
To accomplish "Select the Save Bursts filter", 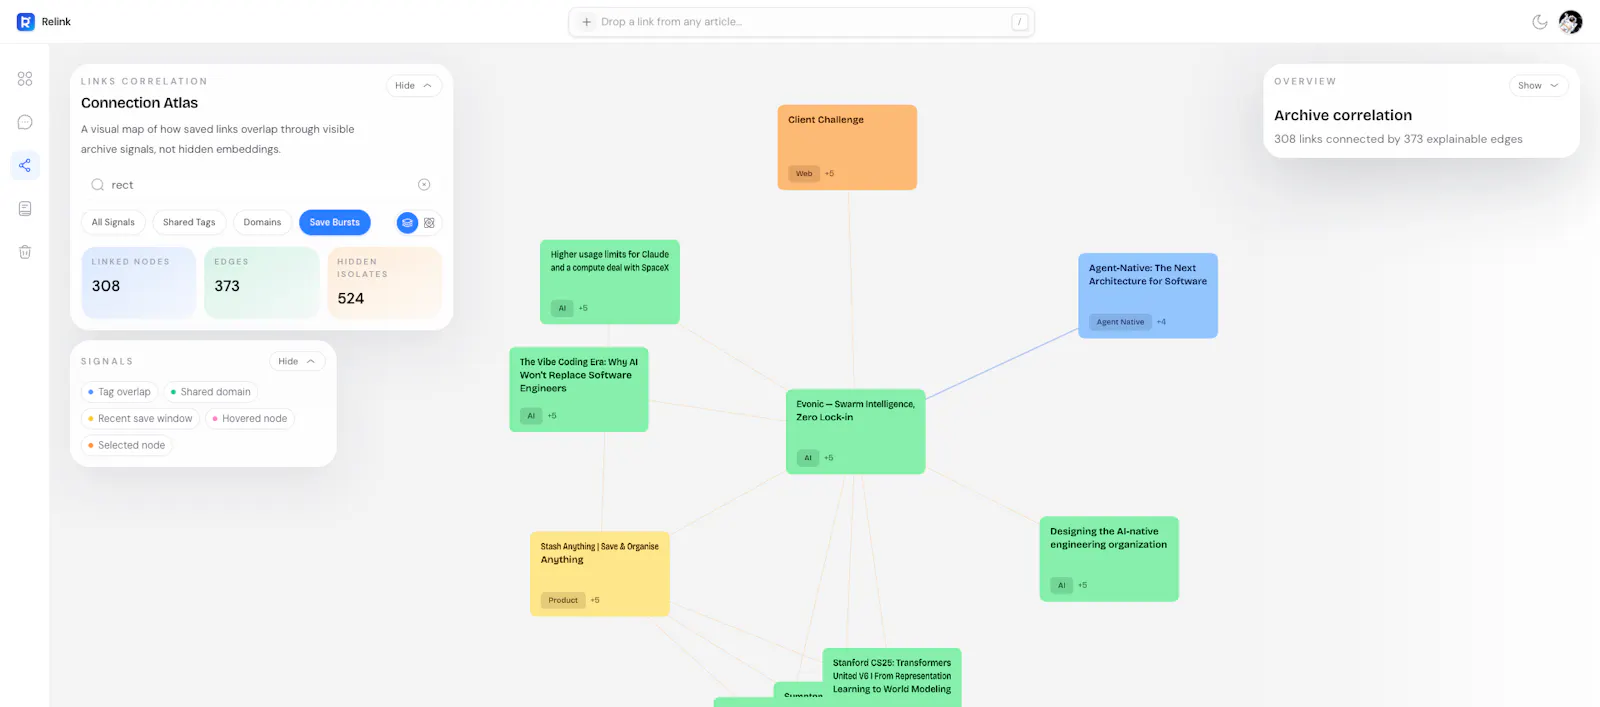I will 335,223.
